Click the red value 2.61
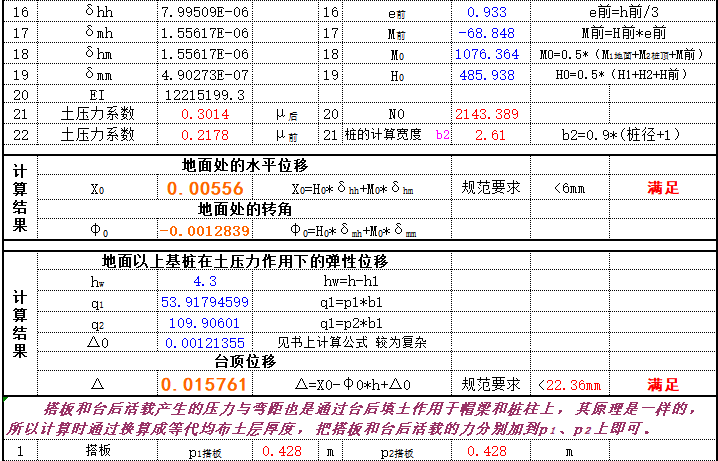 (490, 135)
